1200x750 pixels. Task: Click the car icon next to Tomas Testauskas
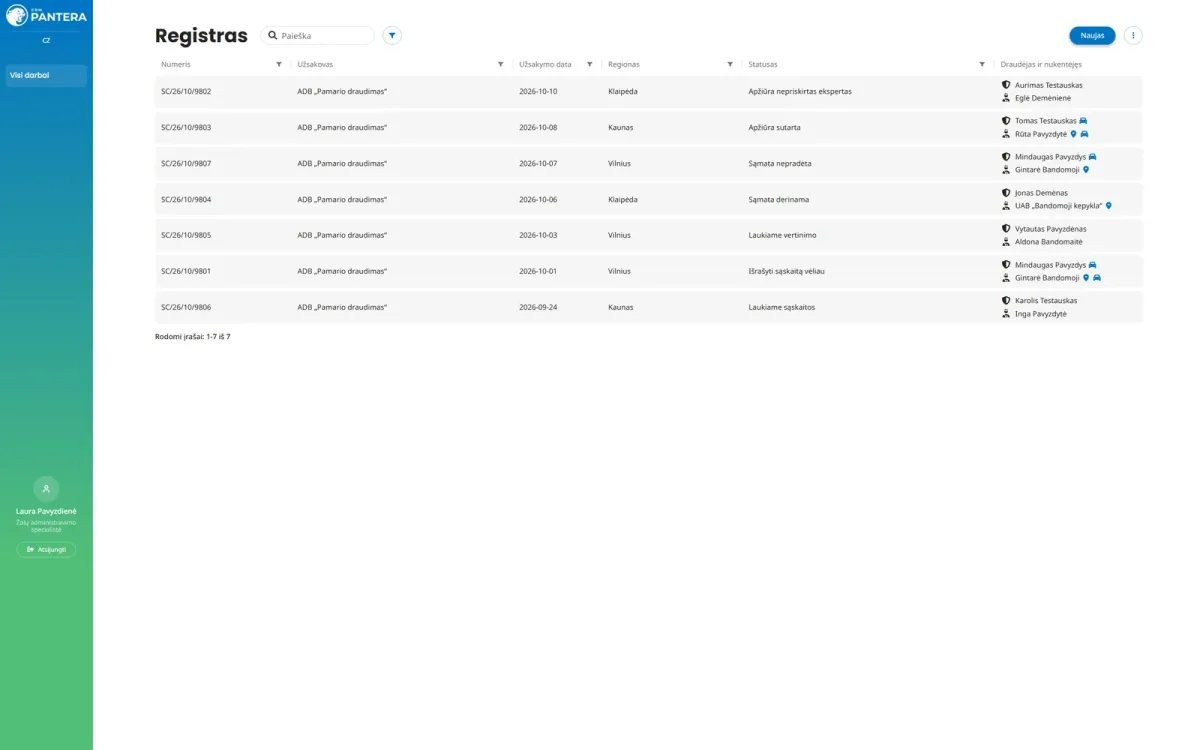pos(1083,121)
